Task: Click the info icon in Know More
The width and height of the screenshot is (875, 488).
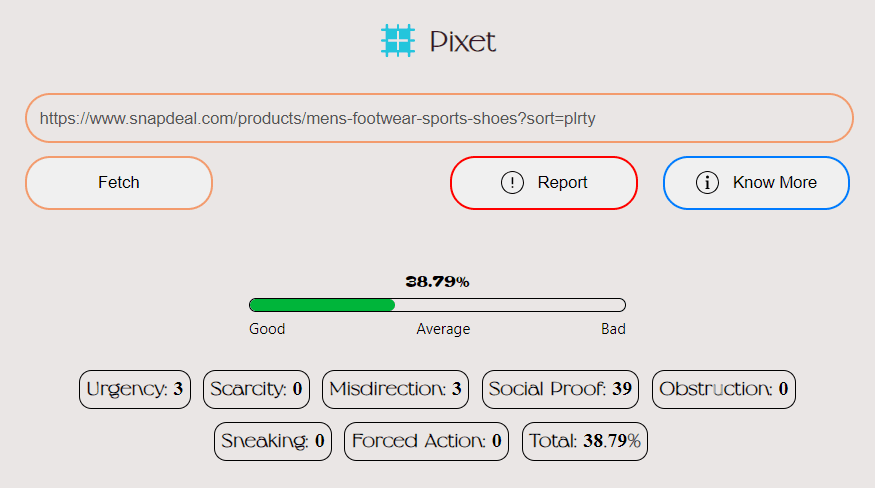Action: click(x=707, y=183)
